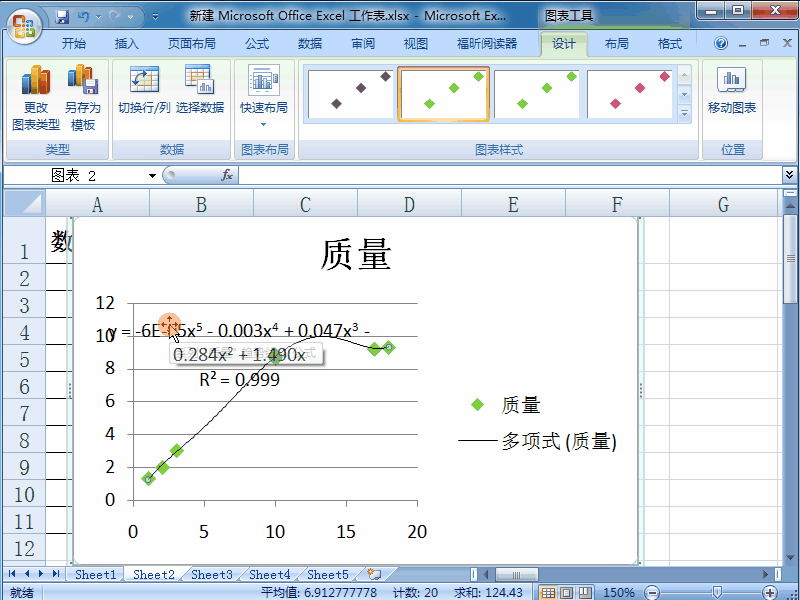Redo the last action
Image resolution: width=800 pixels, height=600 pixels.
coord(115,17)
